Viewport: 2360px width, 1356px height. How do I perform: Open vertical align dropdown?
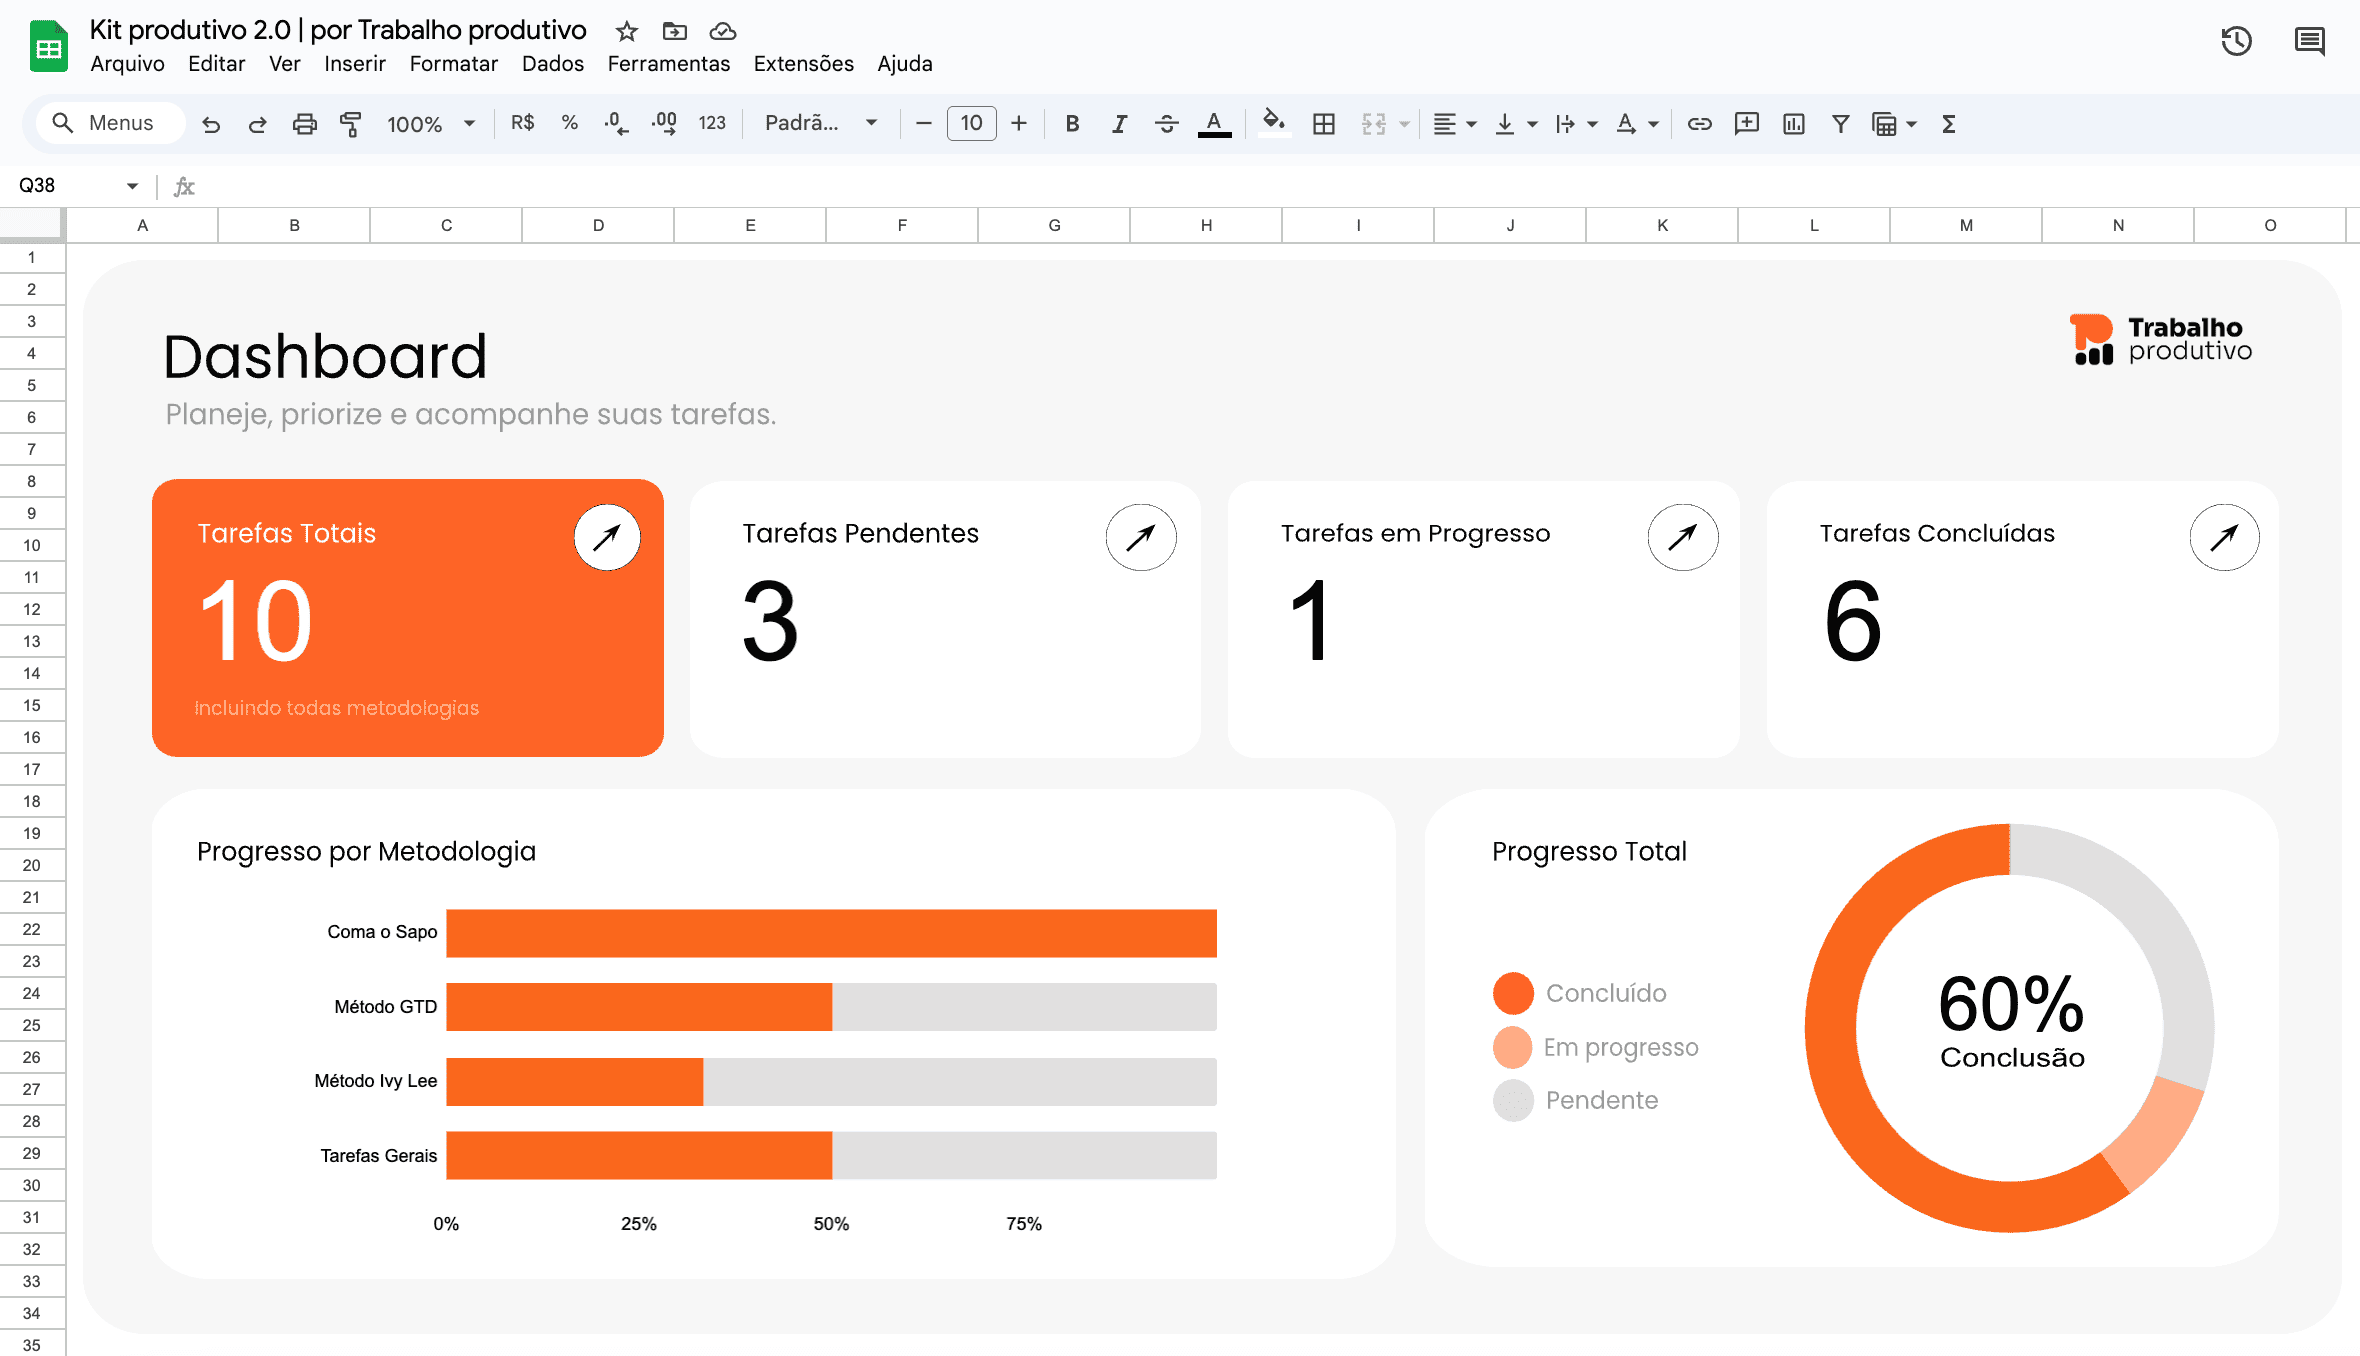[1515, 124]
